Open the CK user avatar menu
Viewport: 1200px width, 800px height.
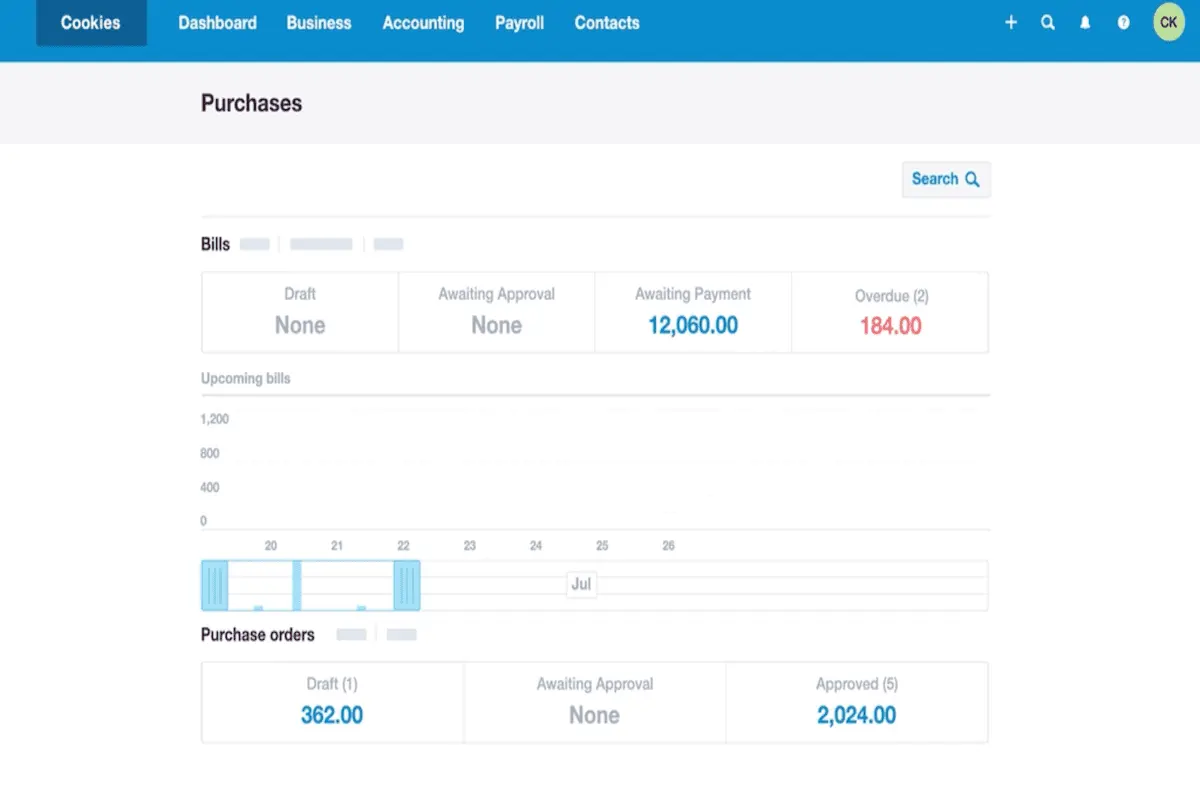pos(1168,22)
